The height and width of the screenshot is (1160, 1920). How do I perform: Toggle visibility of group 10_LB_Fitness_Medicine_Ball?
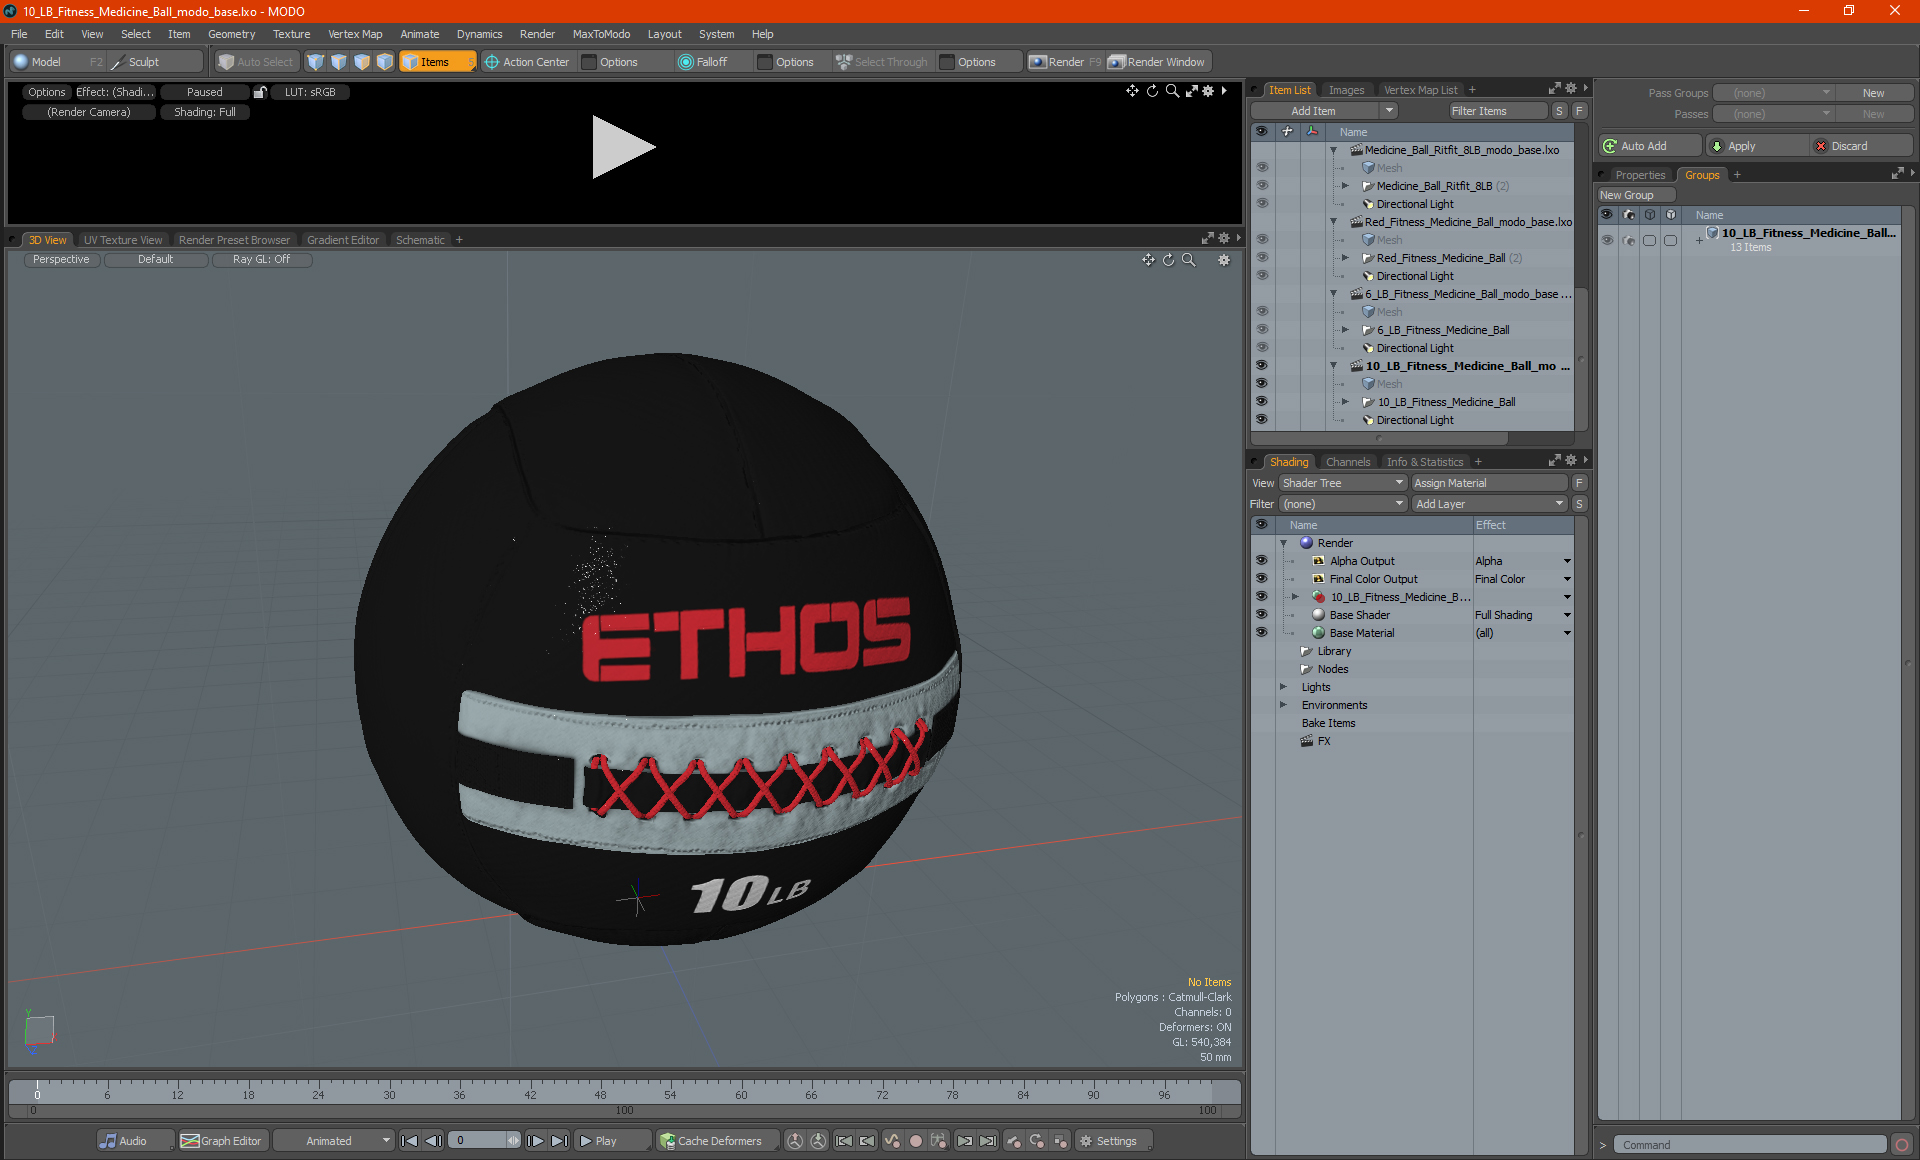pos(1607,240)
